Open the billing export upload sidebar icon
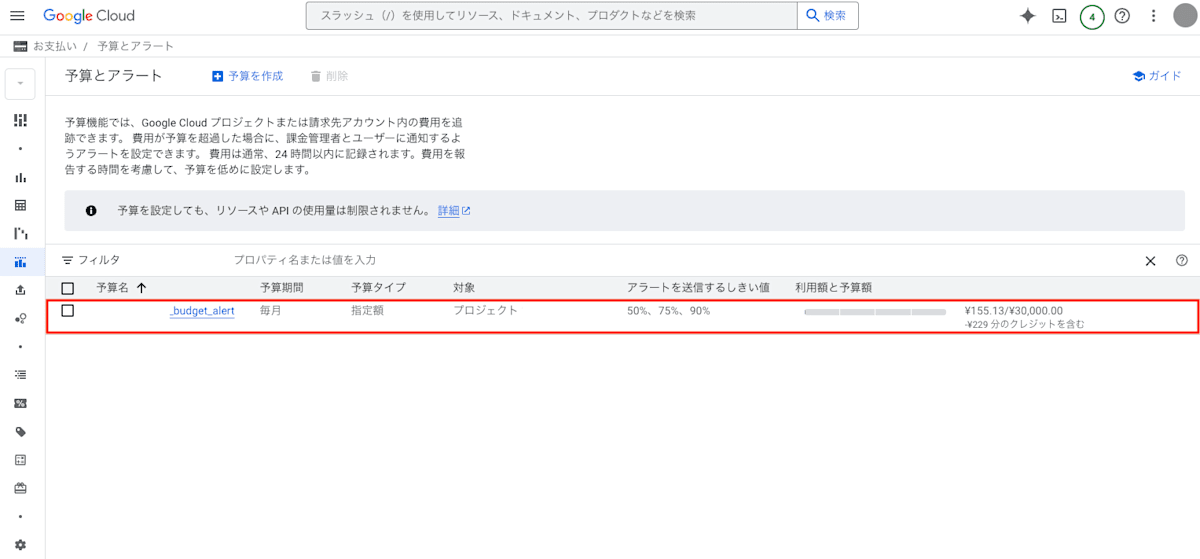Screen dimensions: 1200x559 tap(20, 290)
